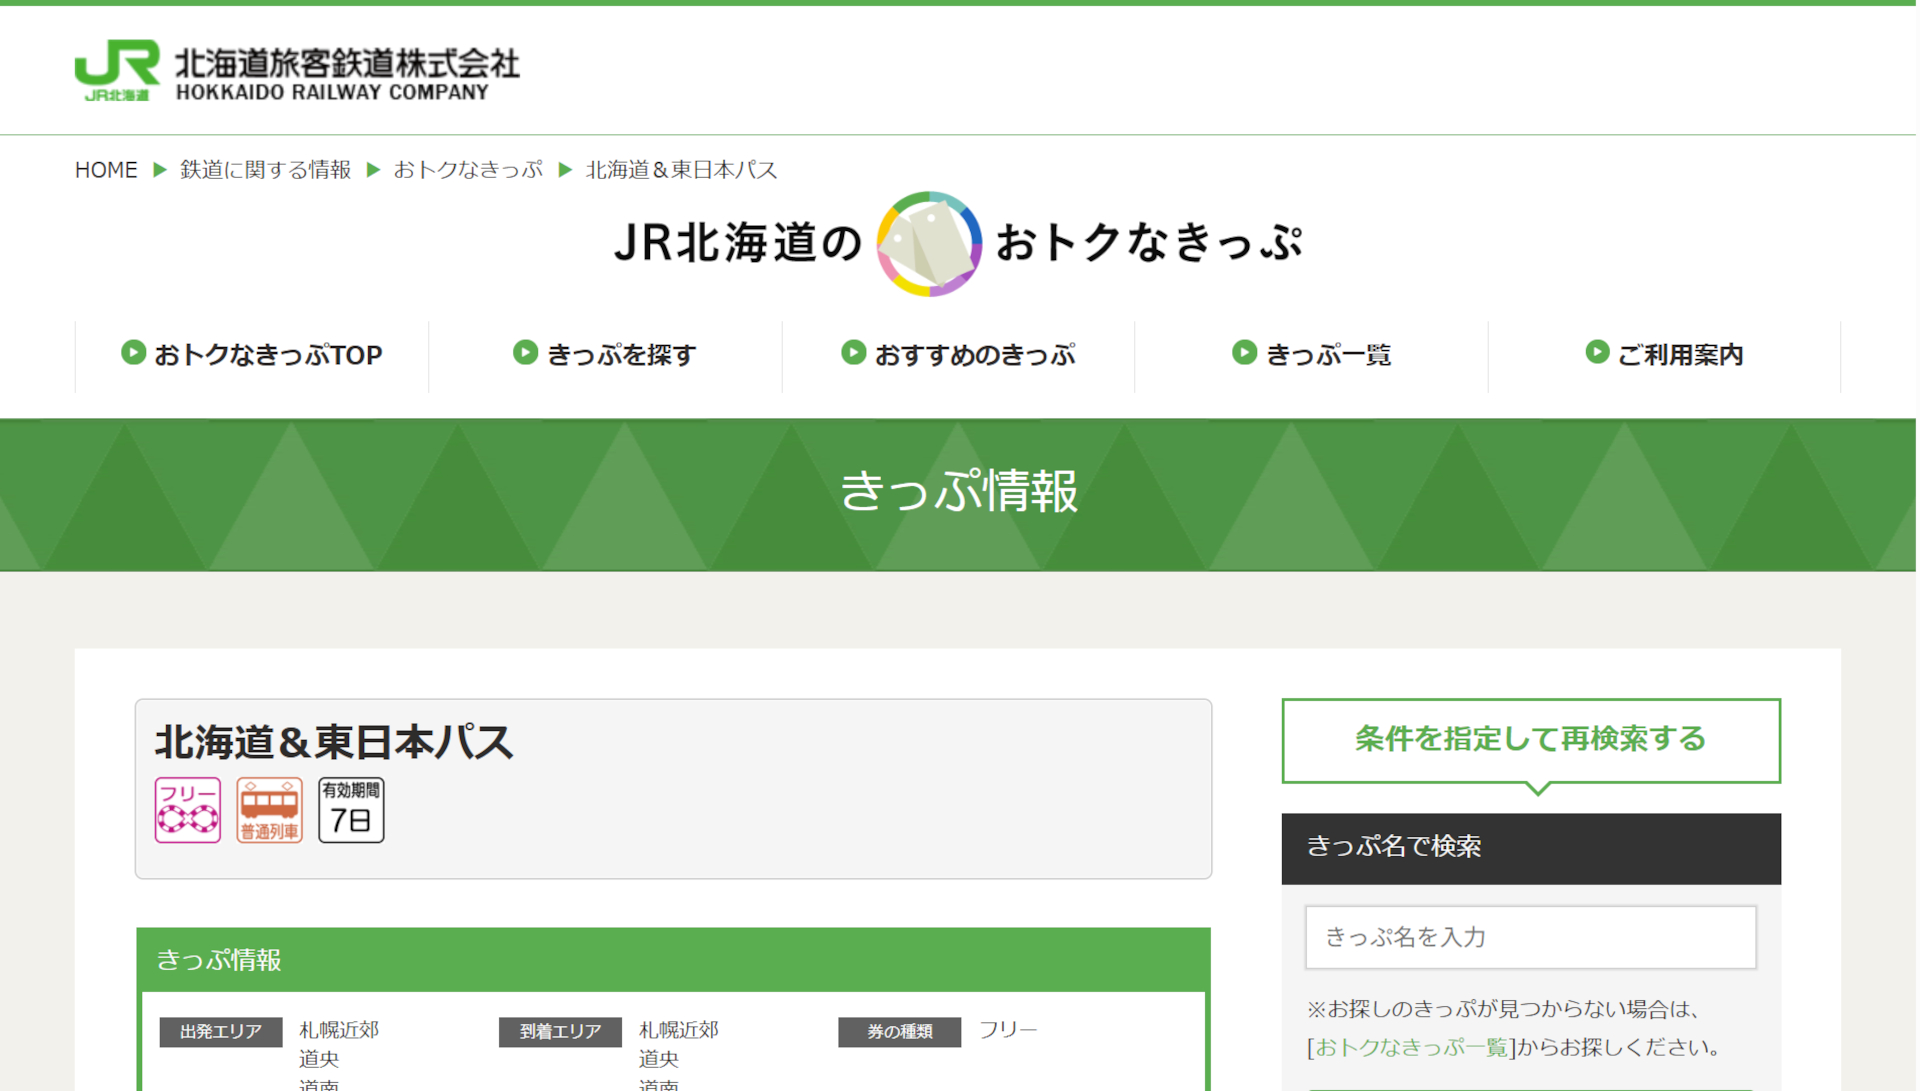This screenshot has width=1920, height=1091.
Task: Click the green arrow icon beside きっぷを探す
Action: click(x=525, y=353)
